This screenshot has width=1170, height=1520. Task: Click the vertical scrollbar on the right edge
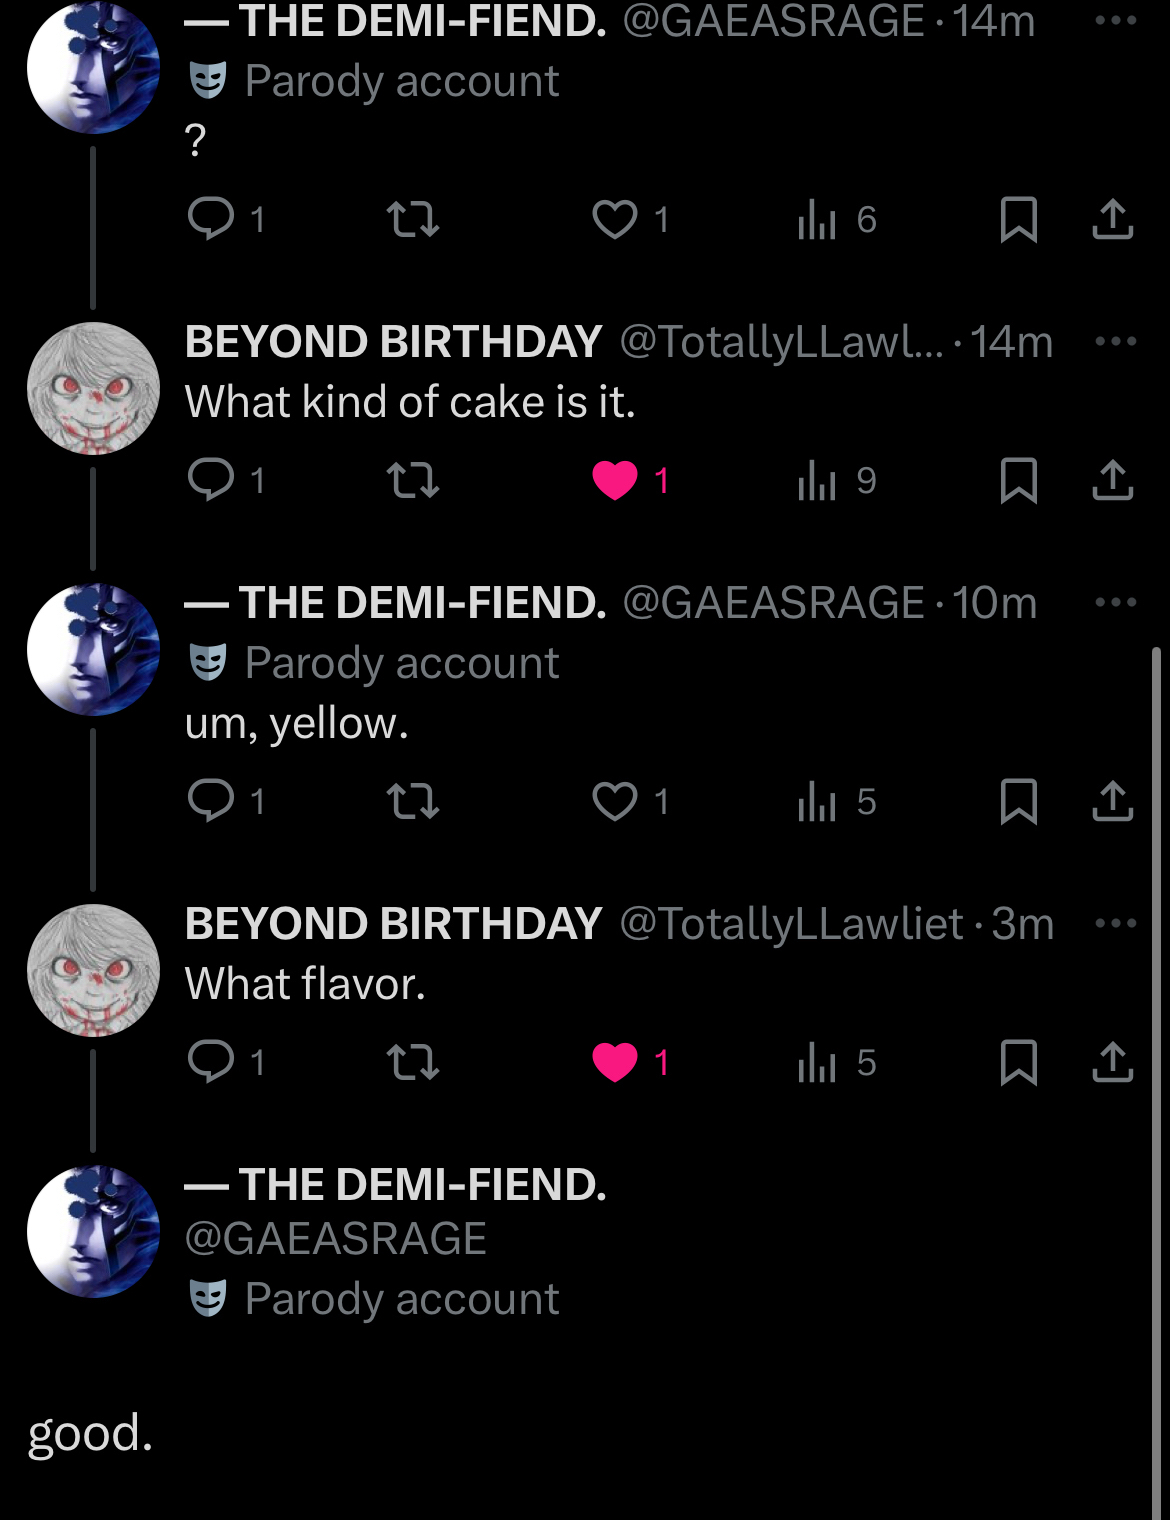pos(1156,1000)
